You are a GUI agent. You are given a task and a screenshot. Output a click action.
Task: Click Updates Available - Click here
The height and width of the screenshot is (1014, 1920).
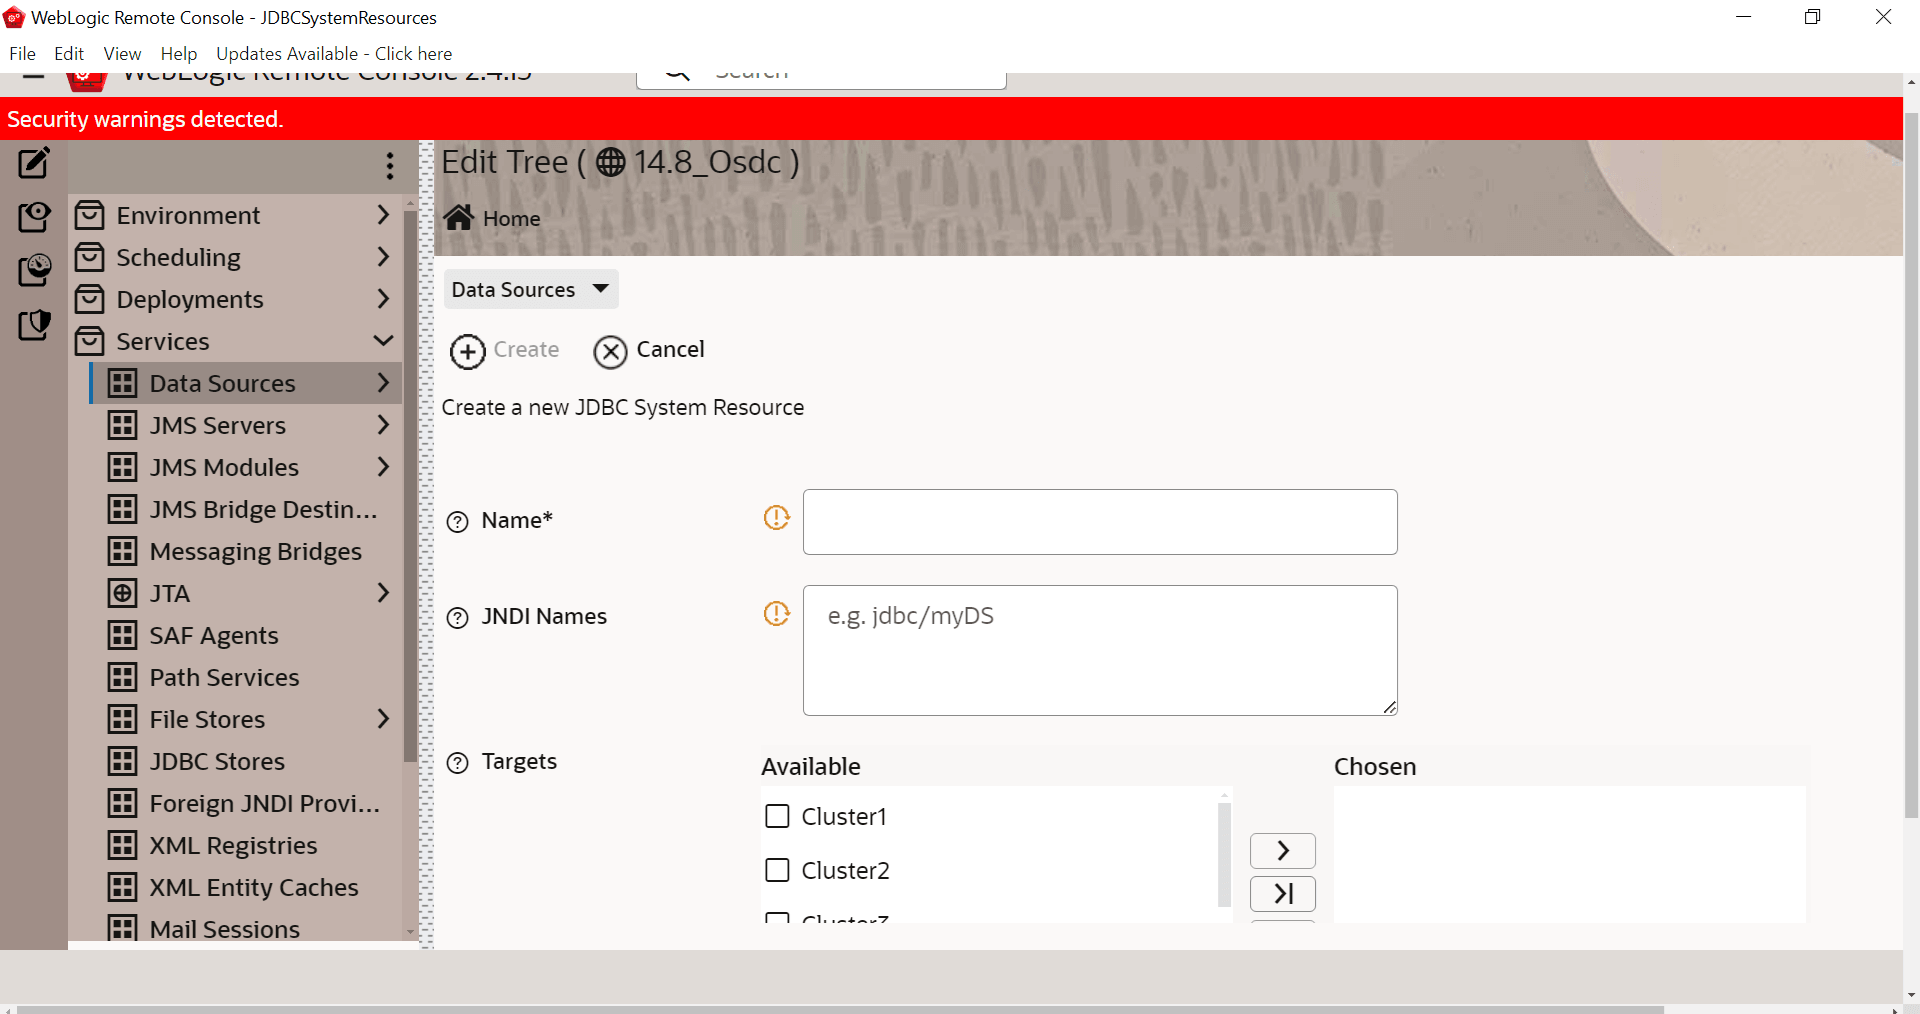point(334,54)
